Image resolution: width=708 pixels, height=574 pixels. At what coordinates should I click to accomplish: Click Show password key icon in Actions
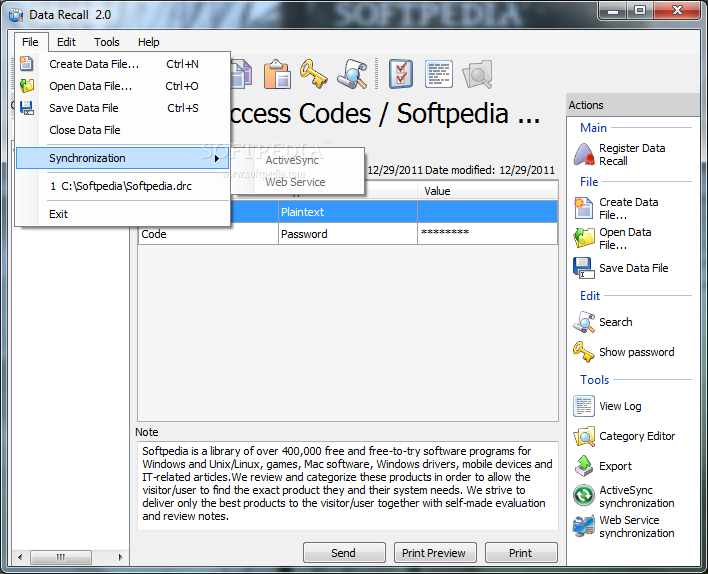pyautogui.click(x=583, y=352)
